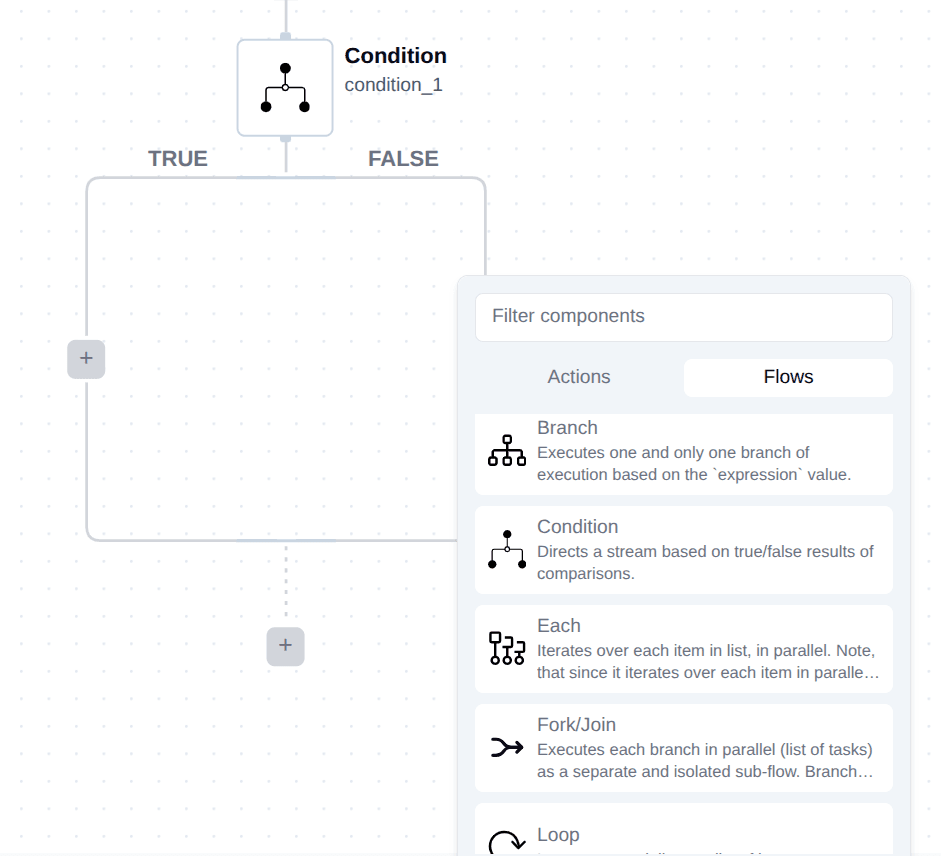Click the Loop component icon
The image size is (941, 856).
pos(507,841)
